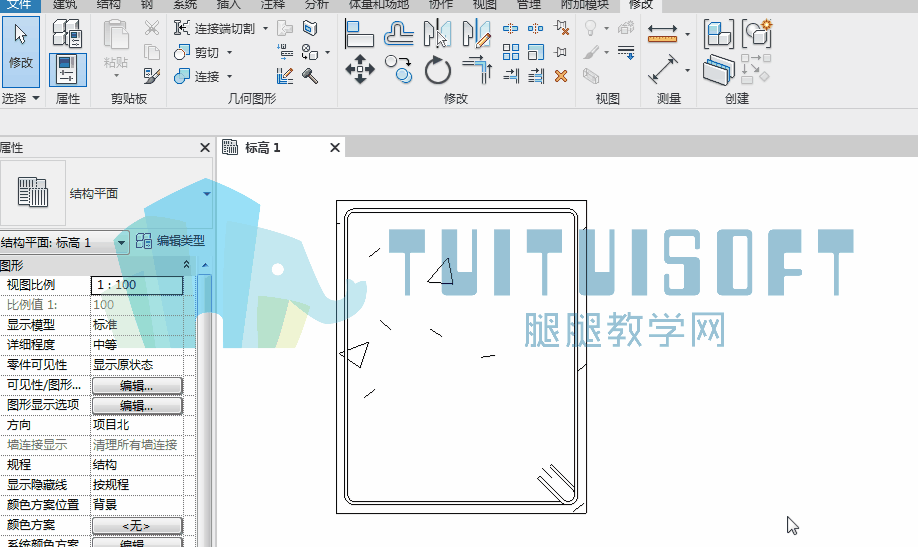Viewport: 918px width, 547px height.
Task: Select Mirror - Draw Axis tool
Action: (477, 33)
